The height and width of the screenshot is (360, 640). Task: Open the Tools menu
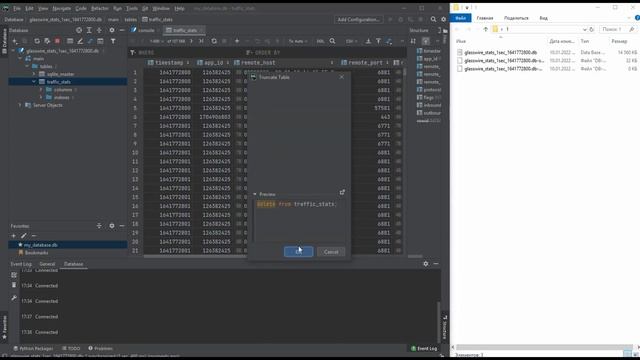coord(131,8)
